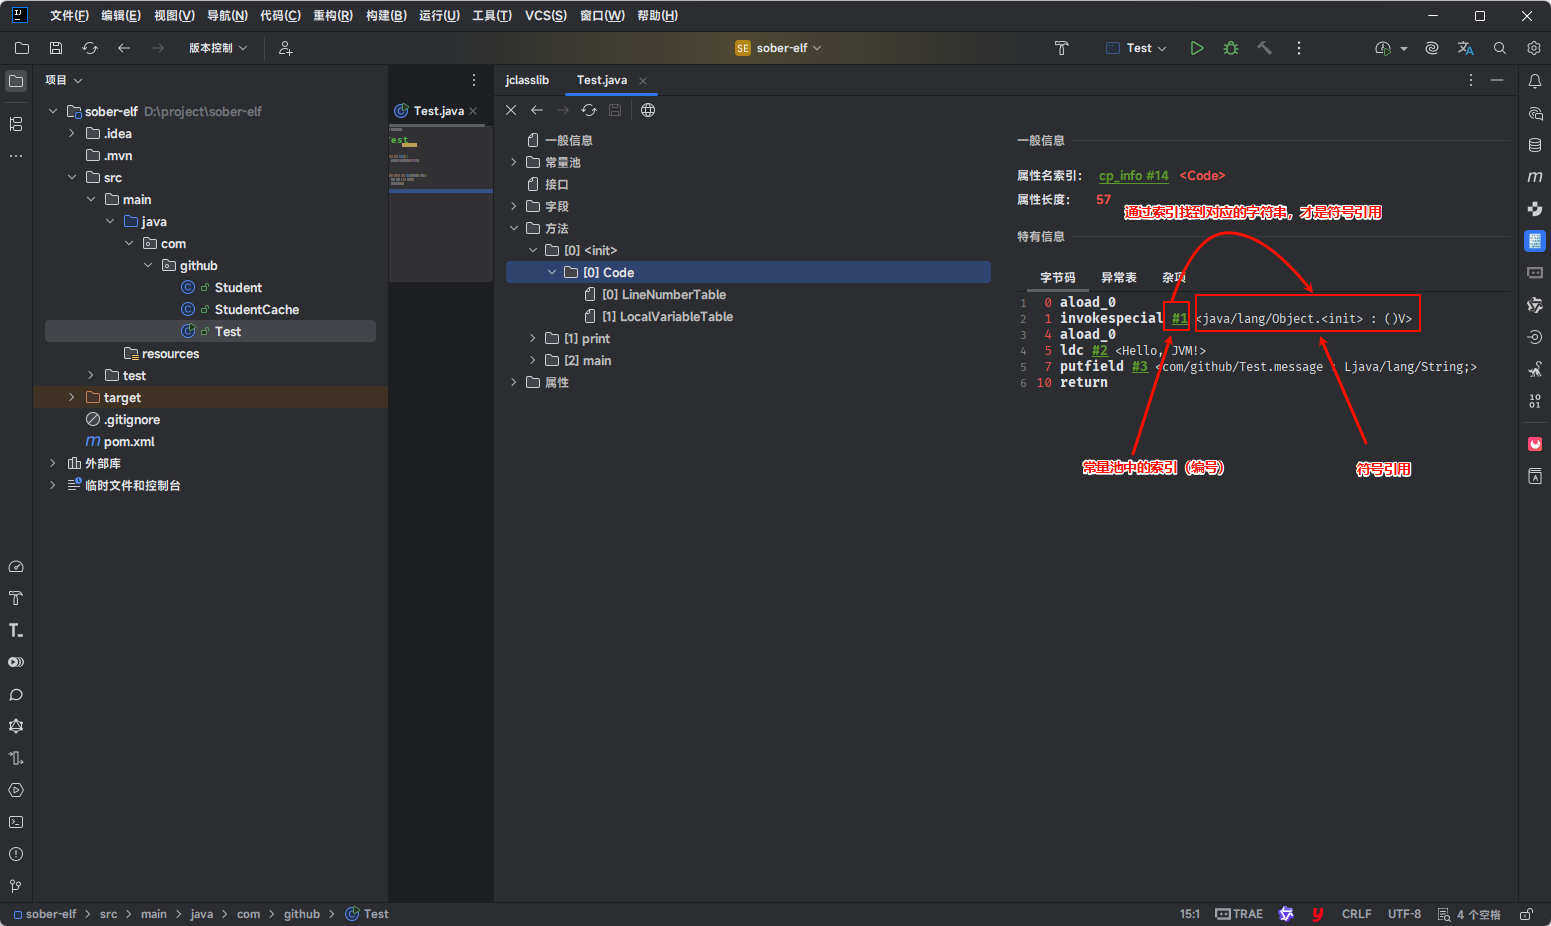Click the green Run button

click(1197, 48)
